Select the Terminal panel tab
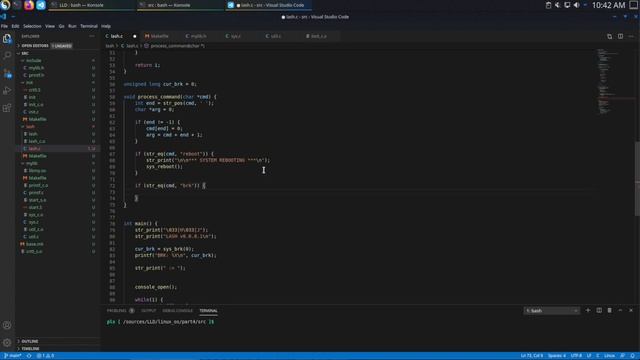The height and width of the screenshot is (360, 640). (208, 311)
